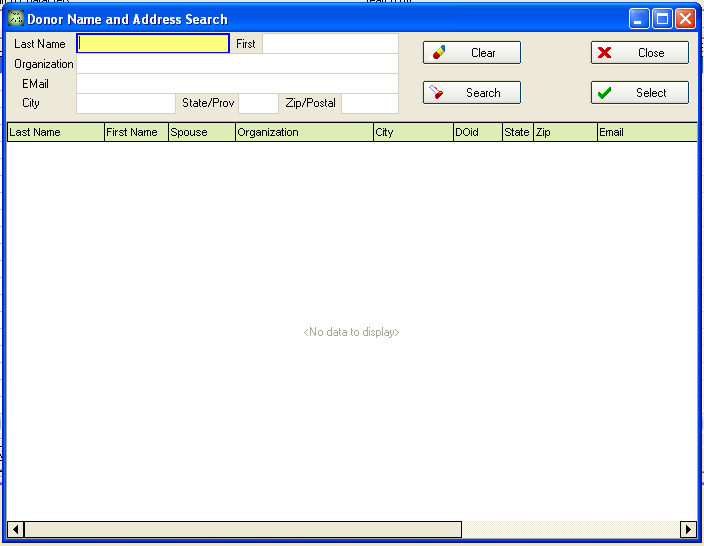Screen dimensions: 704x546
Task: Sort by Last Name column header
Action: (x=55, y=132)
